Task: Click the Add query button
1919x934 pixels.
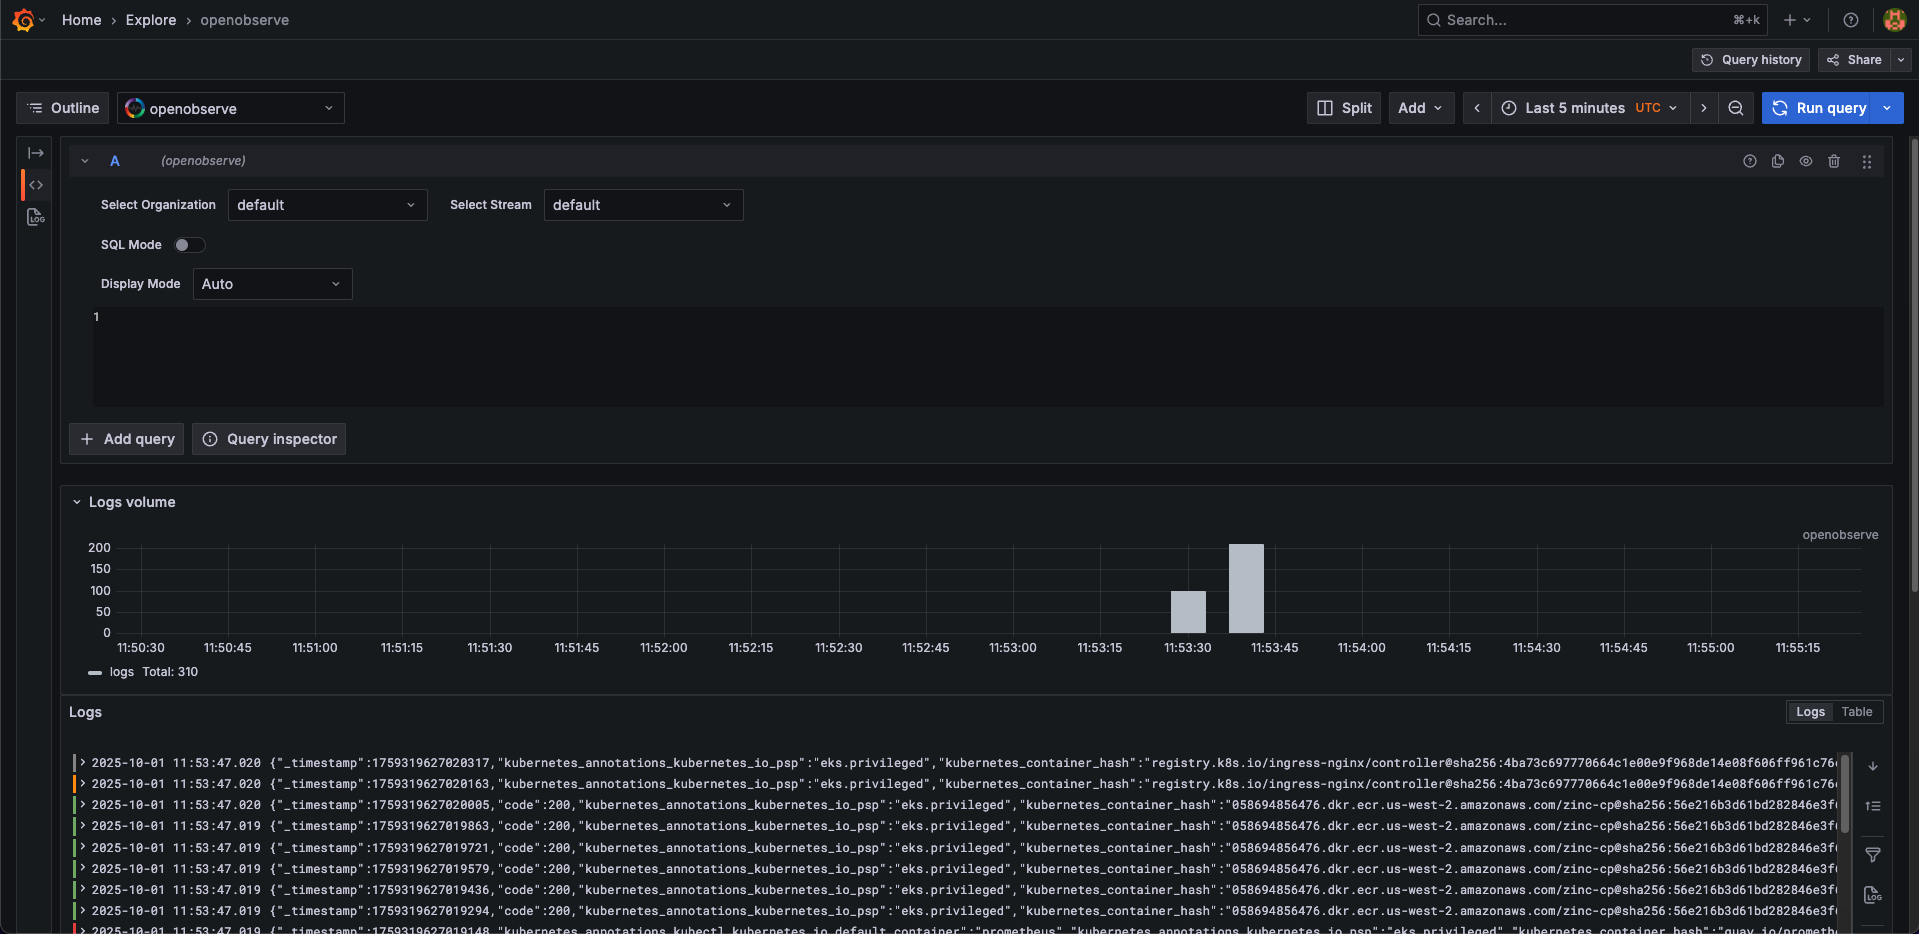Action: coord(127,439)
